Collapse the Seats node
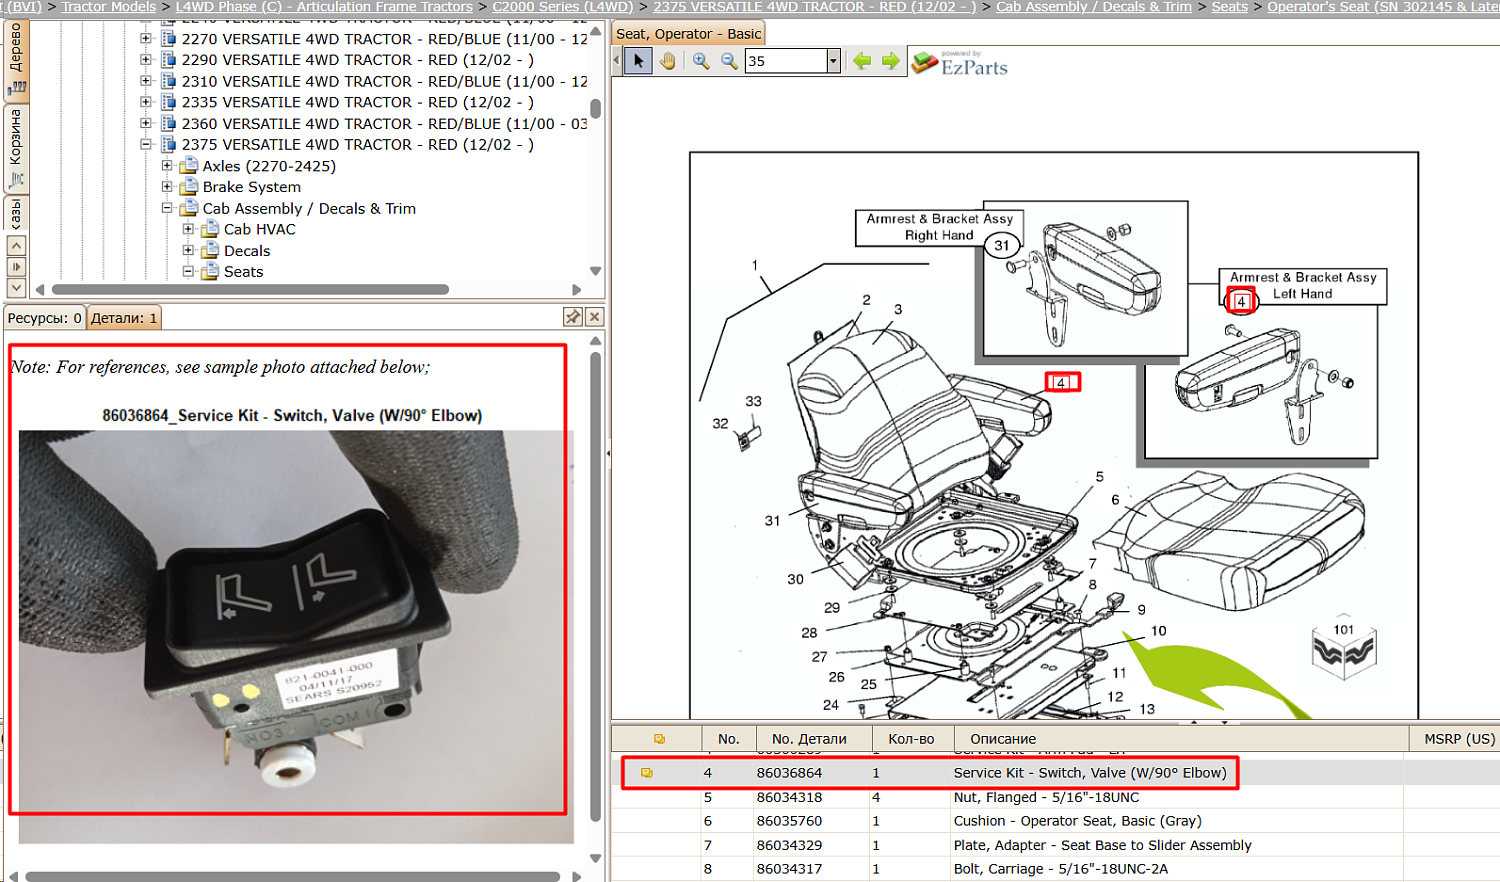 (188, 272)
